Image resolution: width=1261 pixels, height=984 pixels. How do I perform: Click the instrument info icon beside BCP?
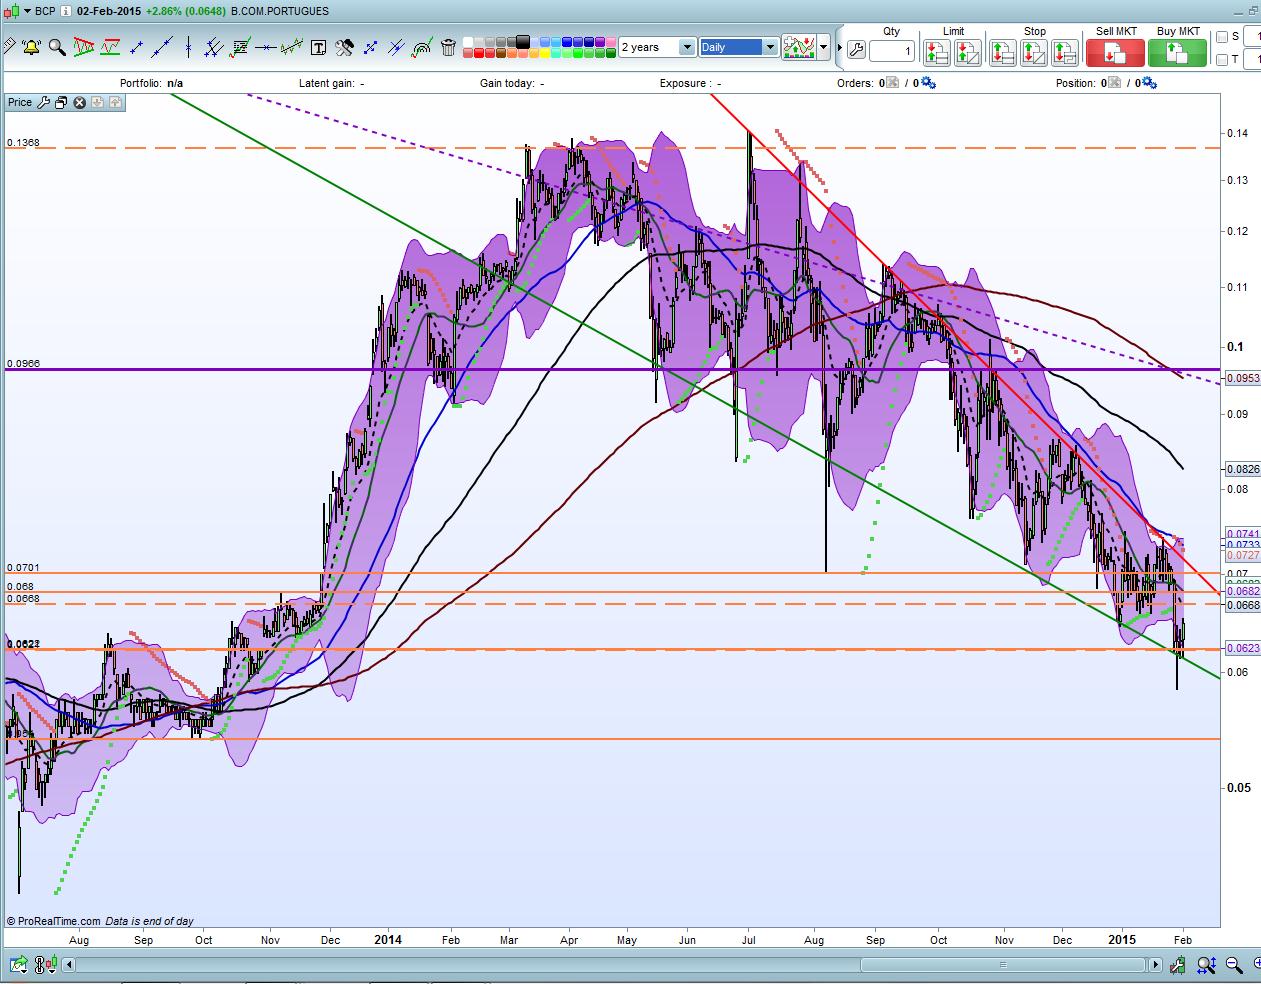(x=65, y=11)
